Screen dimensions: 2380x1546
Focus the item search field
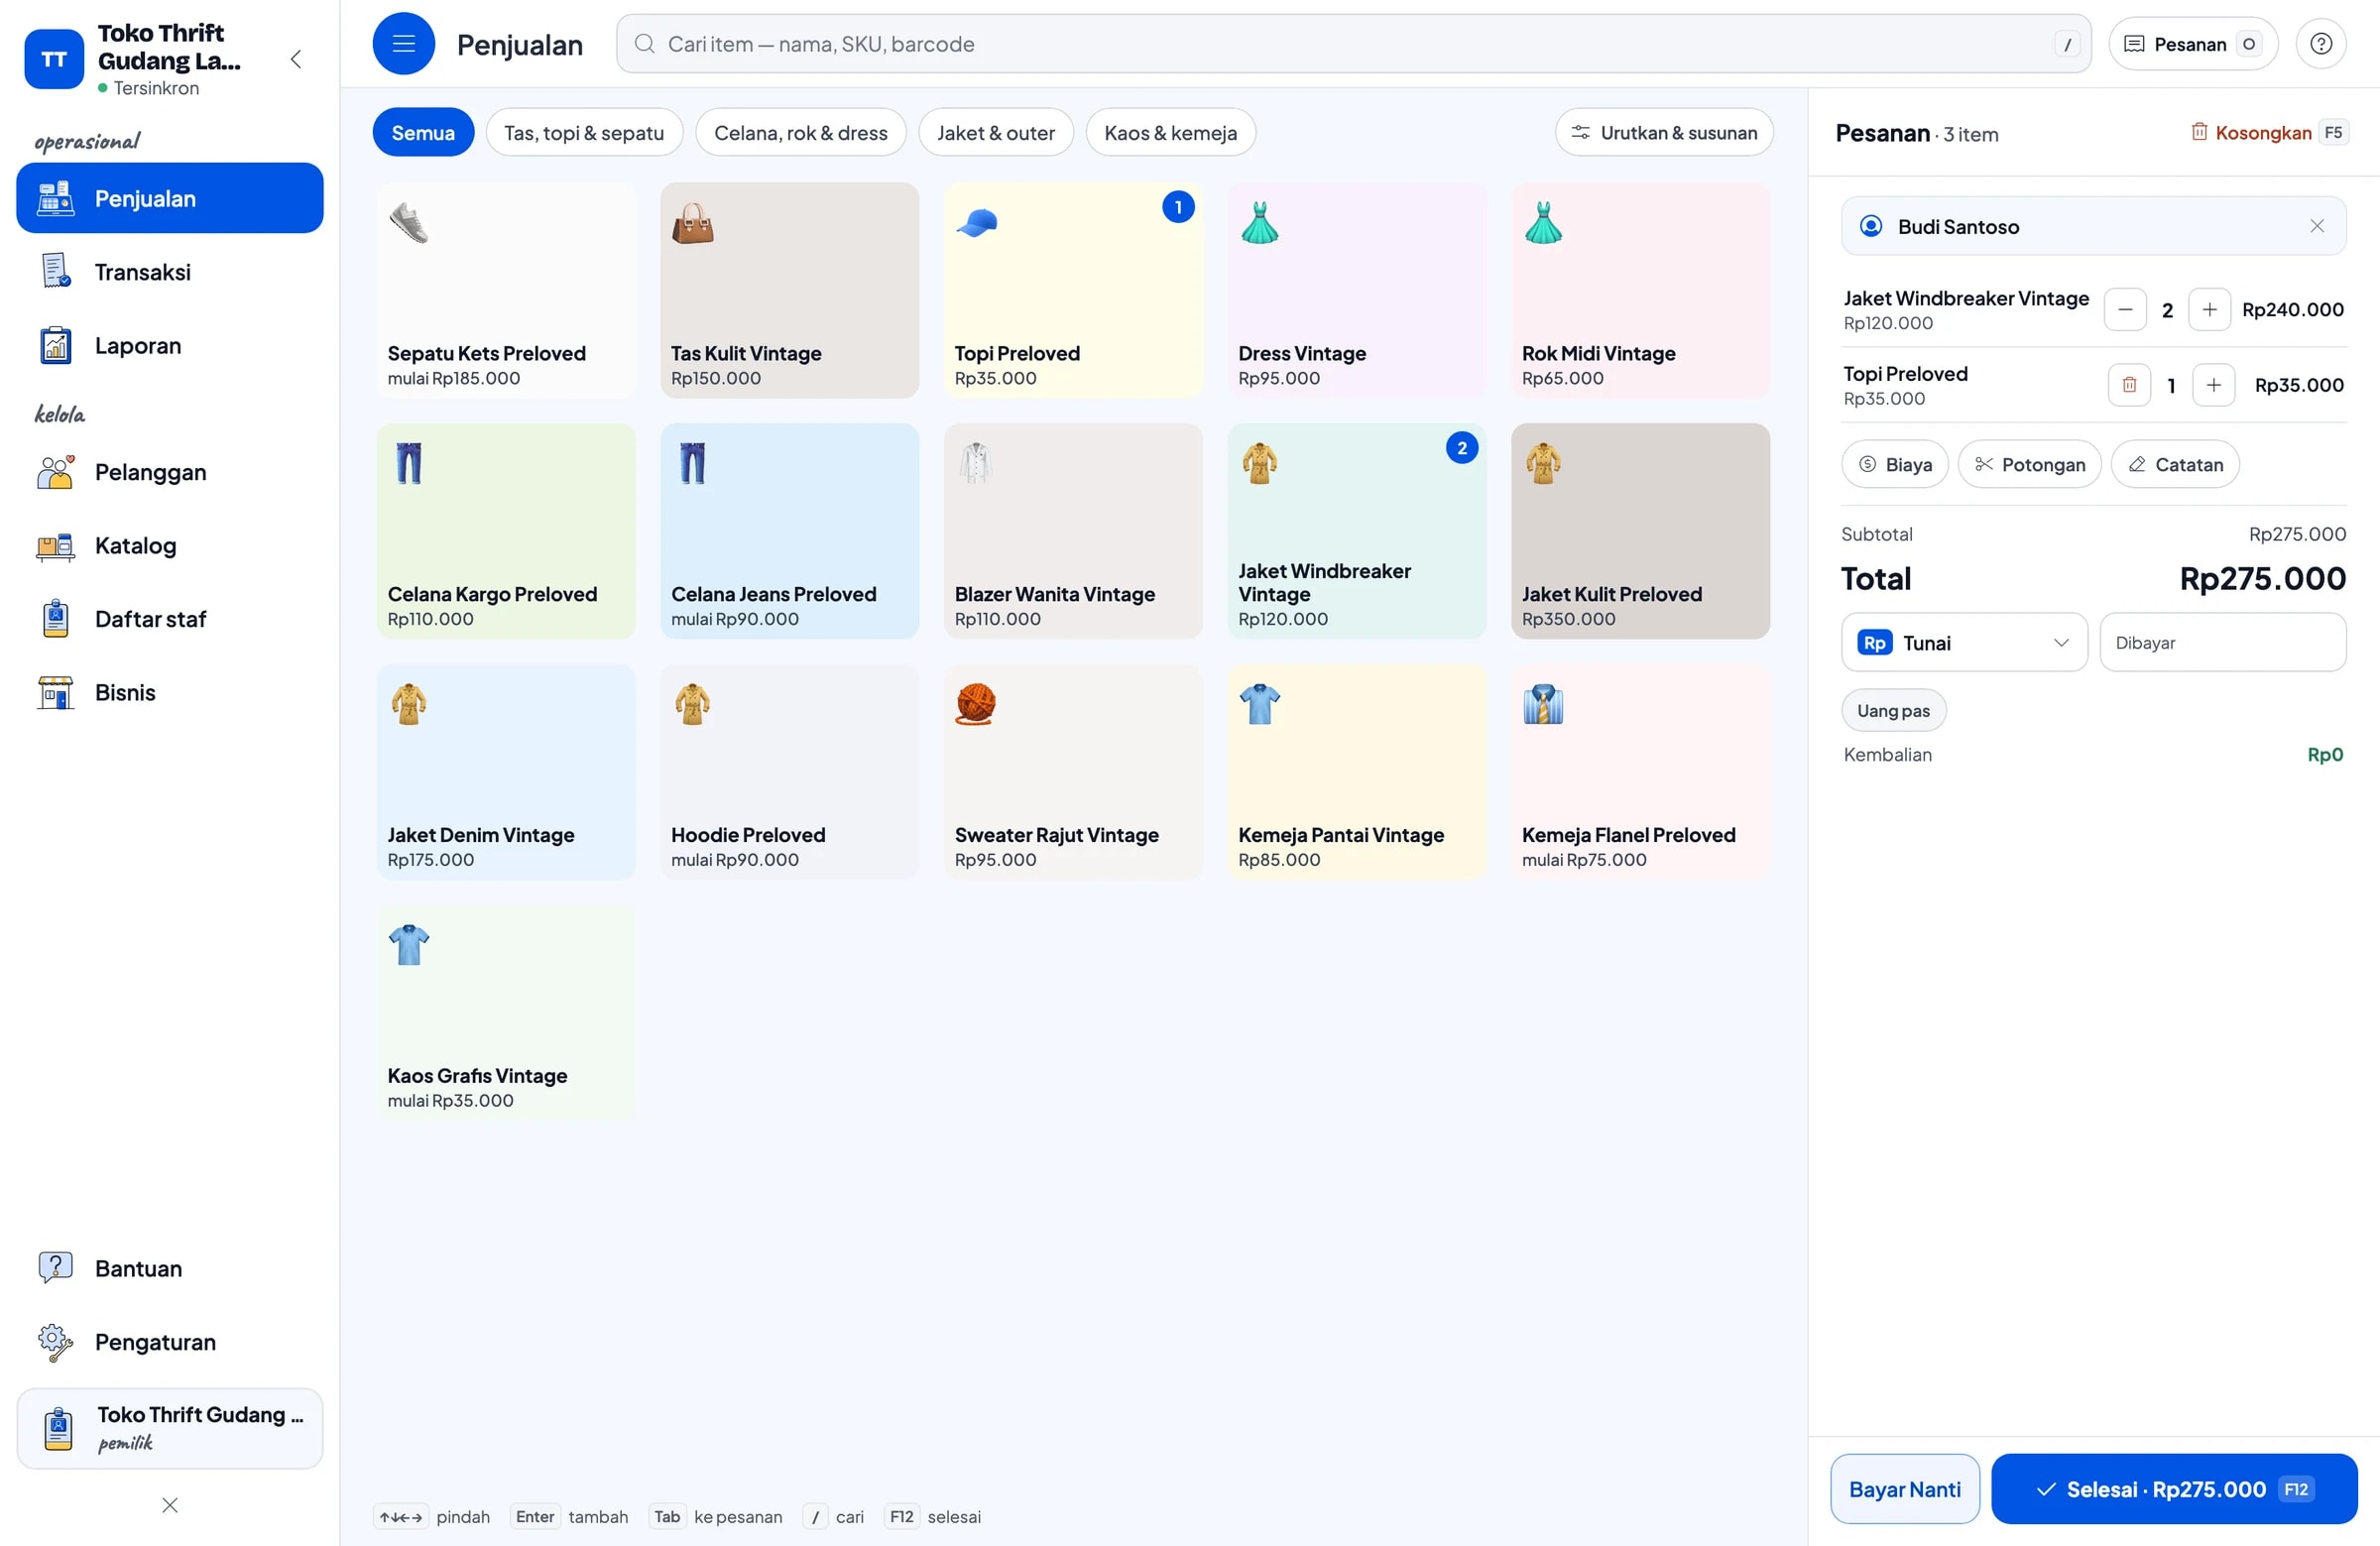1353,44
